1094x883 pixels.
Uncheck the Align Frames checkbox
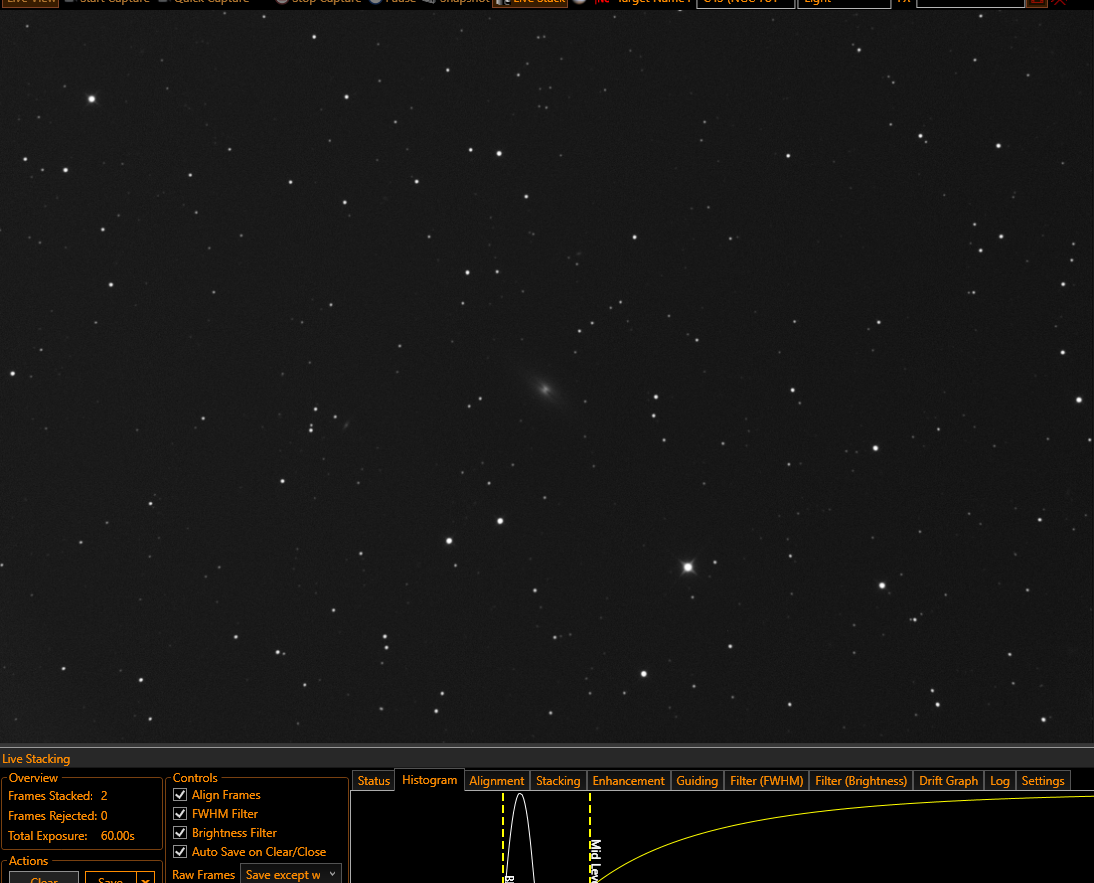click(x=180, y=795)
